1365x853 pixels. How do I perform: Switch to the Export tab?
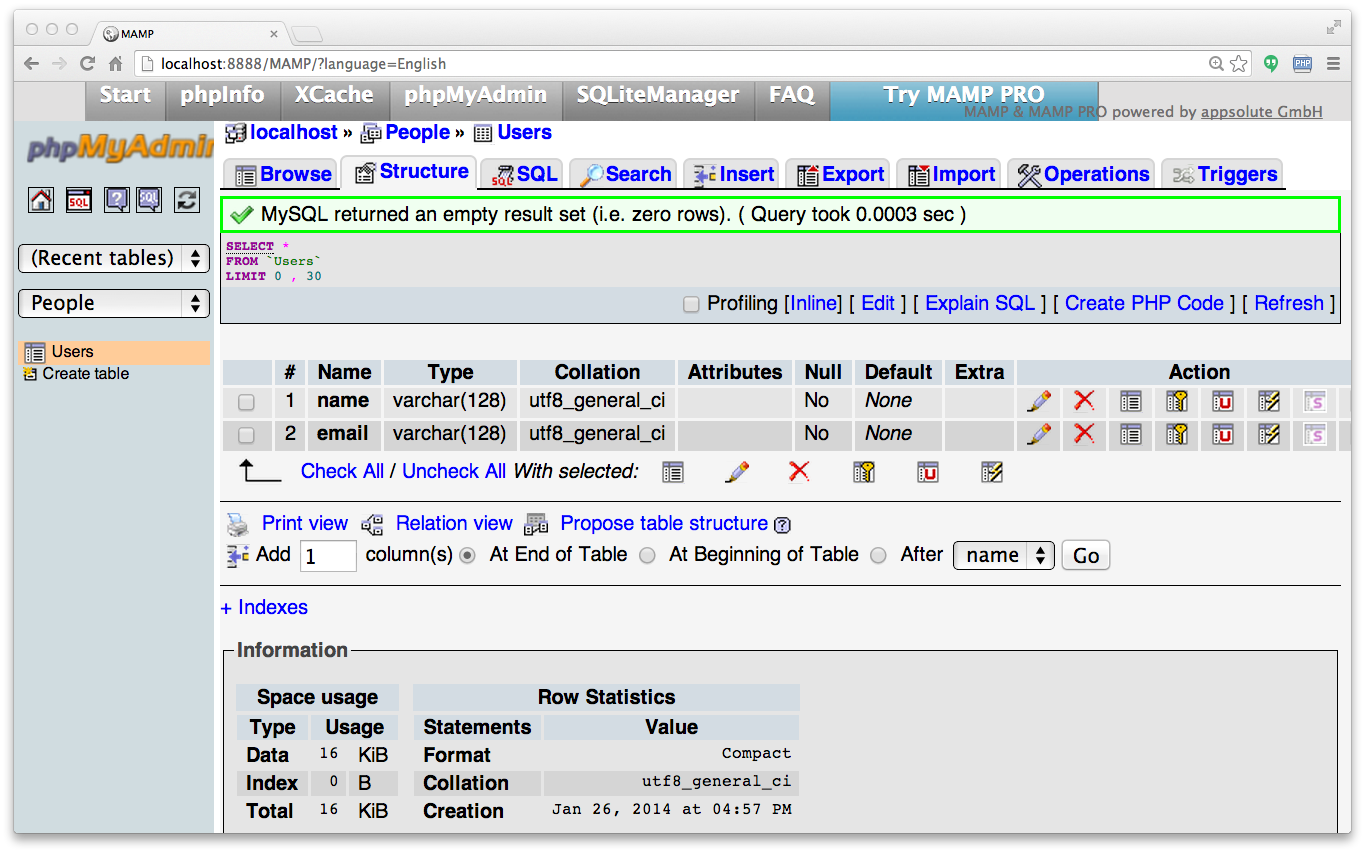840,174
